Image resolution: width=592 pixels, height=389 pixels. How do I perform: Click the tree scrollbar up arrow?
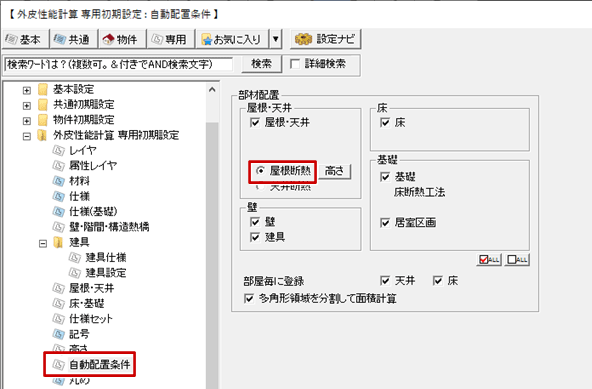pos(212,90)
